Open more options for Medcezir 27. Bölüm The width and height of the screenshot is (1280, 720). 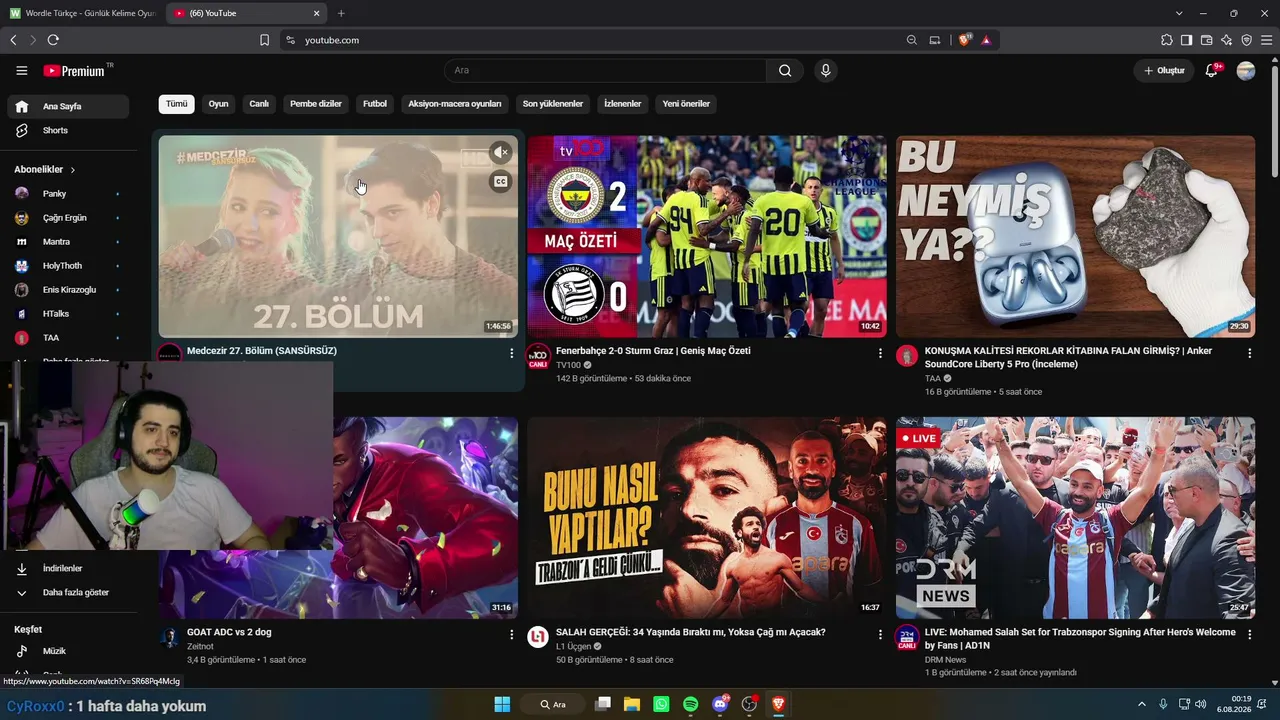pyautogui.click(x=512, y=353)
